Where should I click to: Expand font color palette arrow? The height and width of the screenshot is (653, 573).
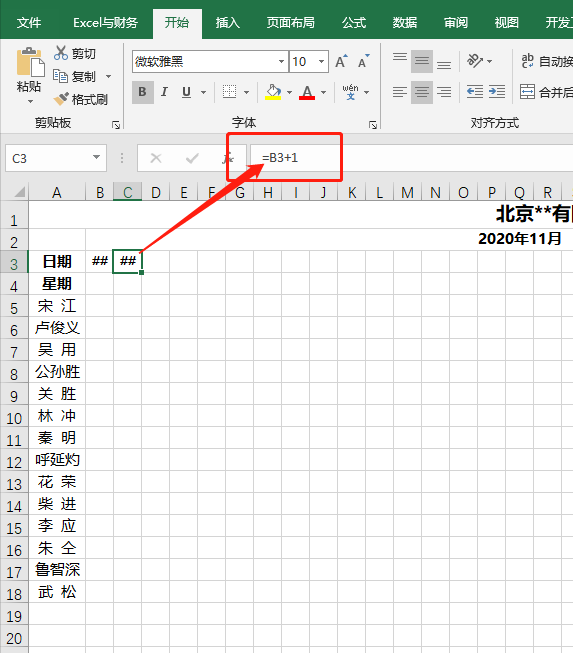[324, 92]
